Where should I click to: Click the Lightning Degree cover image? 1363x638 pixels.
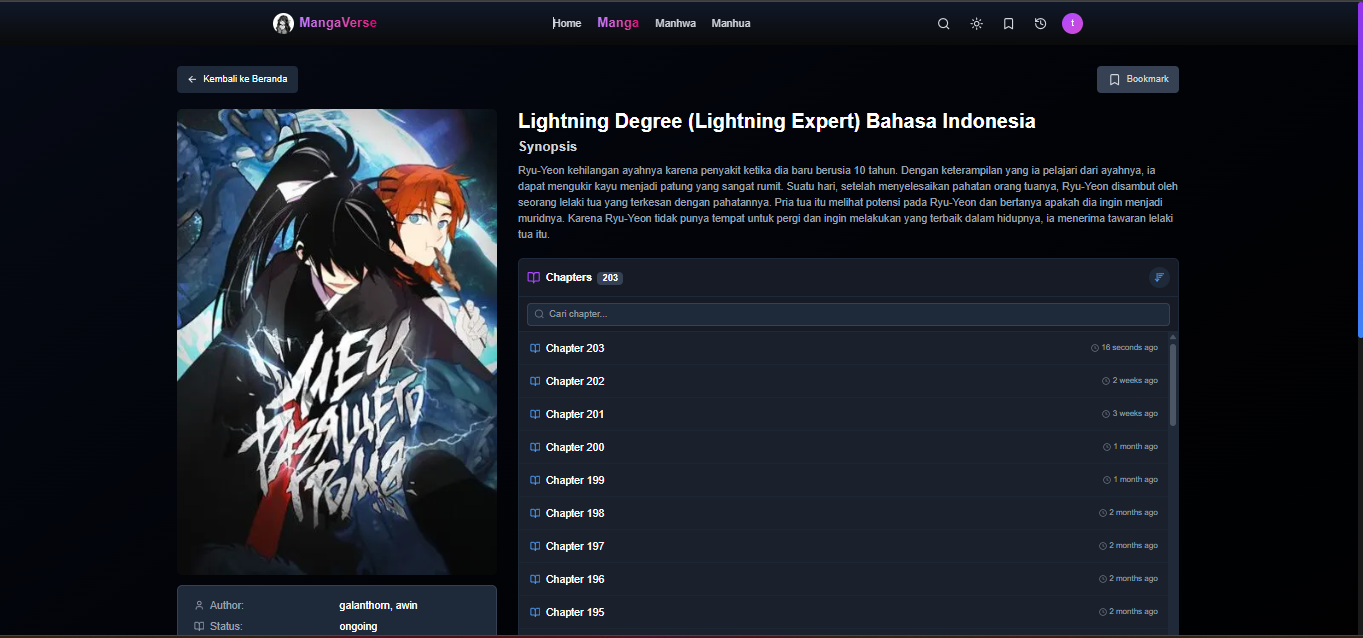(337, 342)
